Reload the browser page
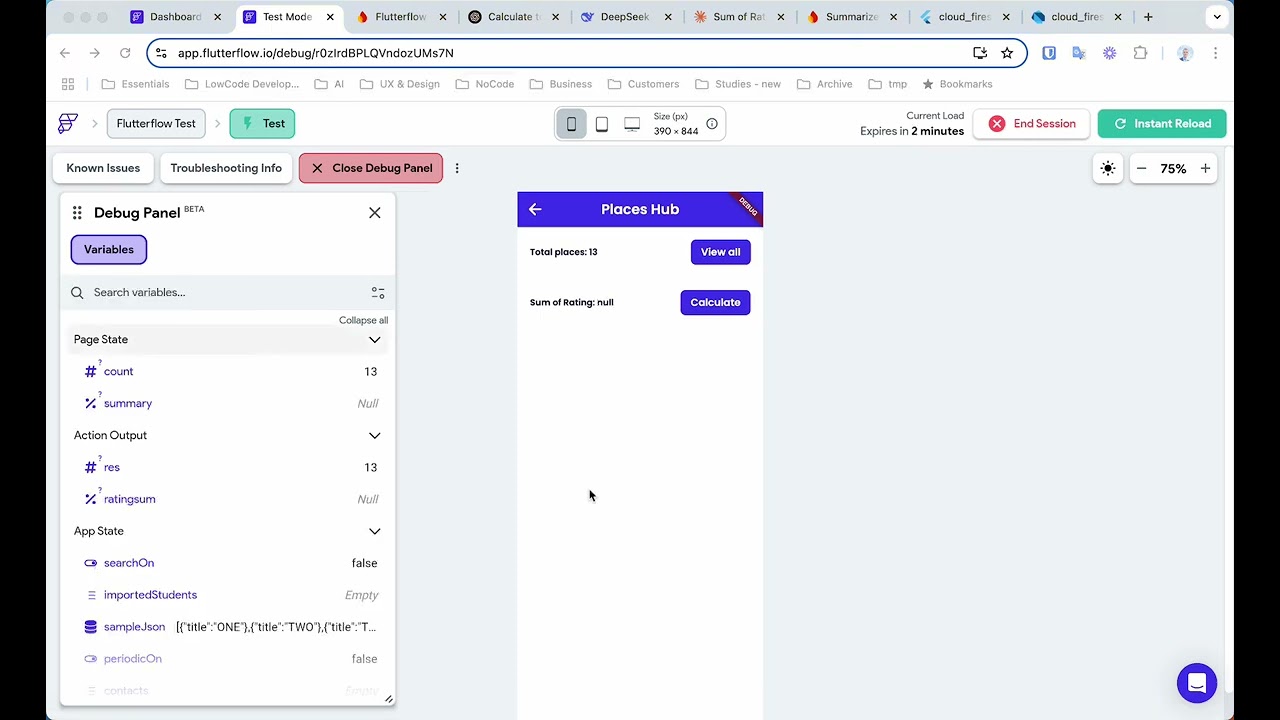This screenshot has width=1280, height=720. [125, 53]
